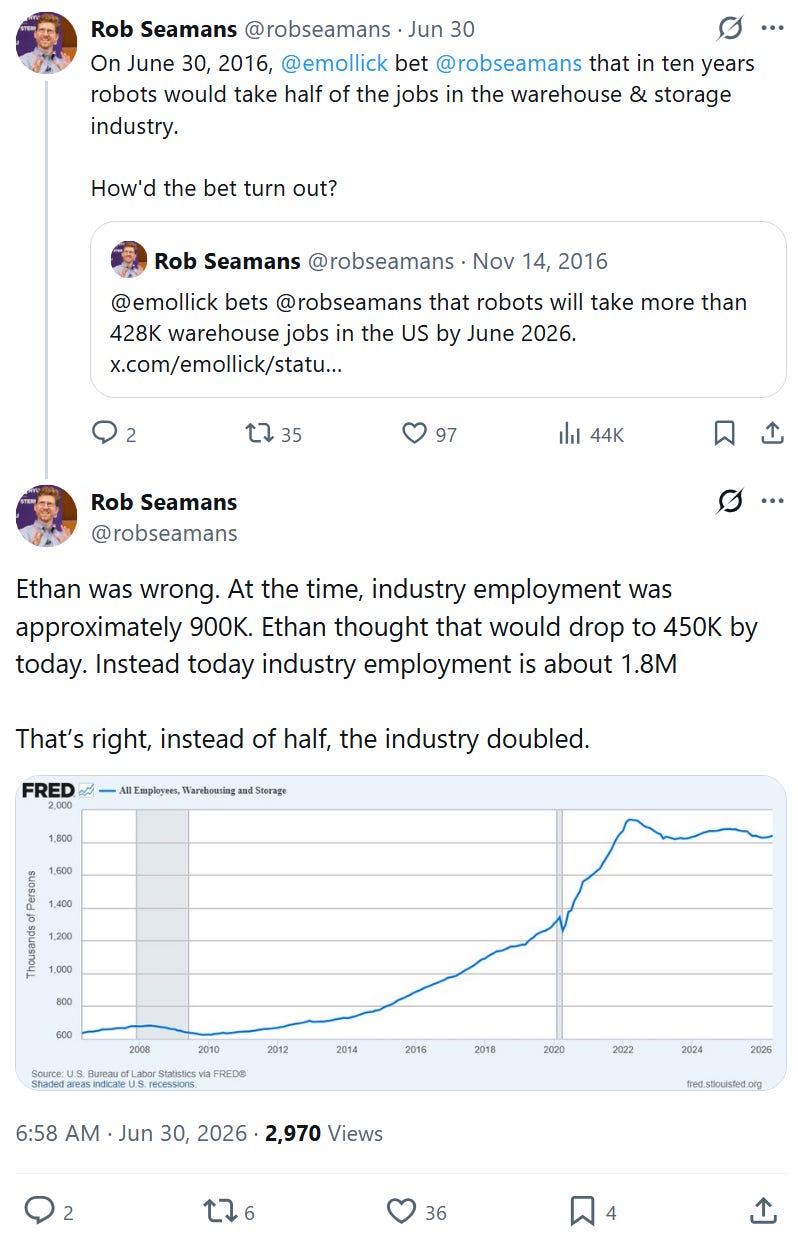Click Grok icon on the first tweet
The height and width of the screenshot is (1240, 798).
[730, 28]
